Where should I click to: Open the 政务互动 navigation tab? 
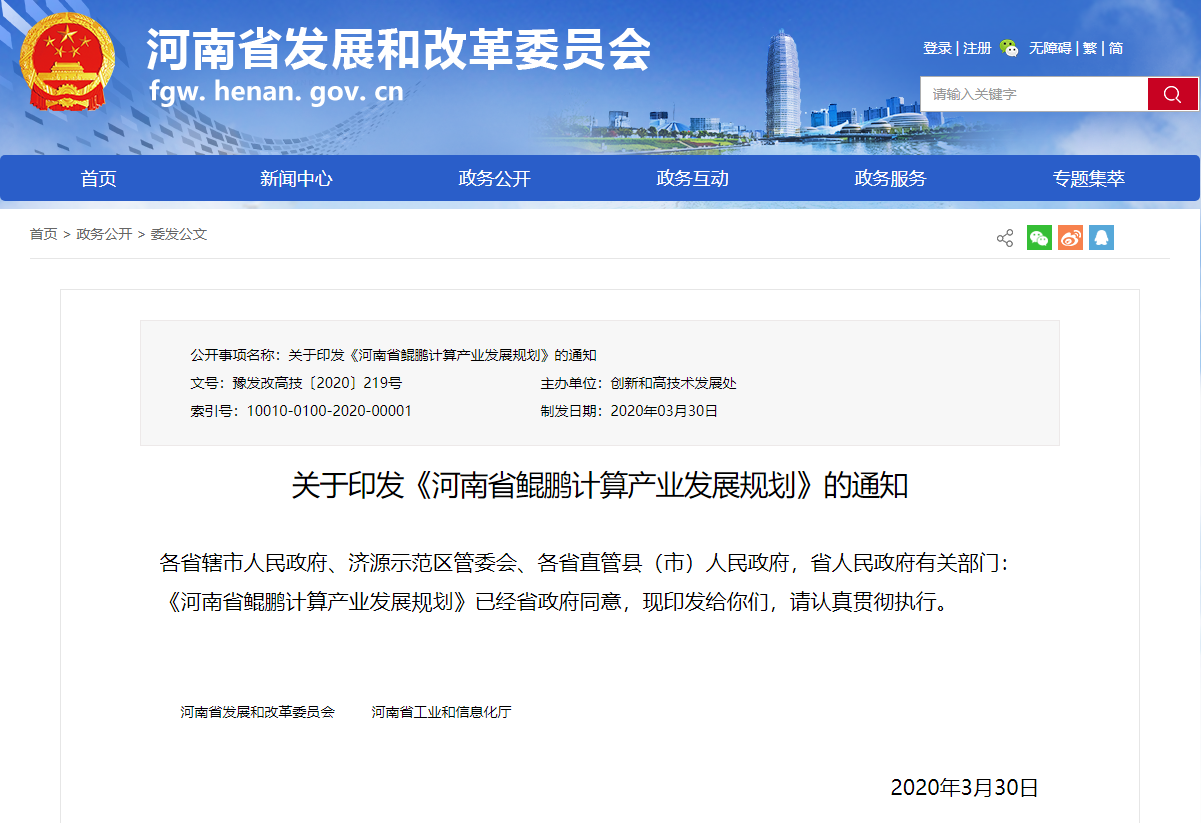(x=692, y=179)
